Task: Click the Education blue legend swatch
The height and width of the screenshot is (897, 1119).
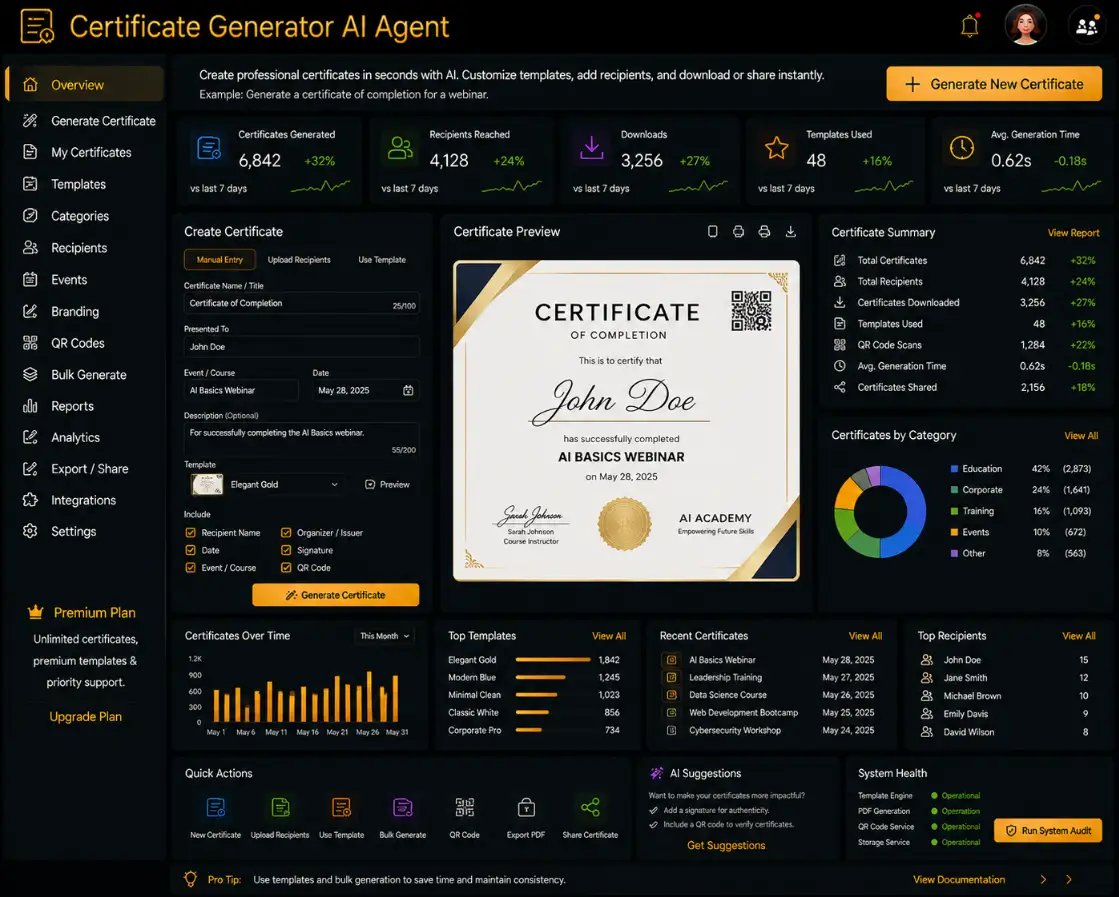Action: pos(954,469)
